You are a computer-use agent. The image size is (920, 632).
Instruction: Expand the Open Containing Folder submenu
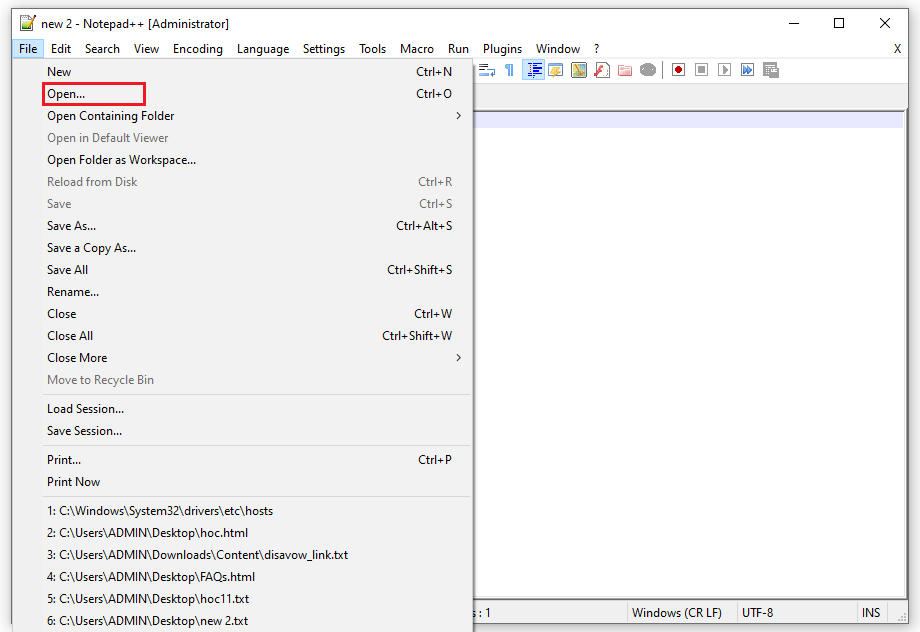(x=458, y=116)
